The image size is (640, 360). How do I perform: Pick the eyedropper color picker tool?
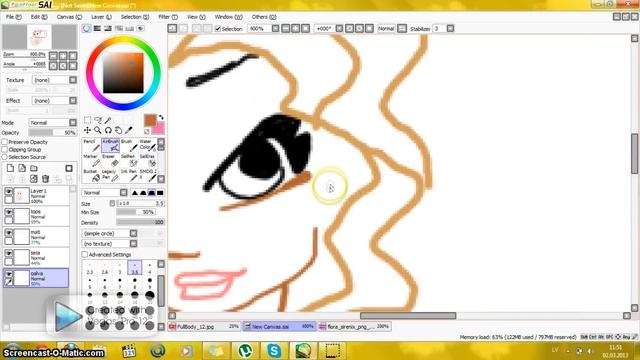[x=129, y=130]
